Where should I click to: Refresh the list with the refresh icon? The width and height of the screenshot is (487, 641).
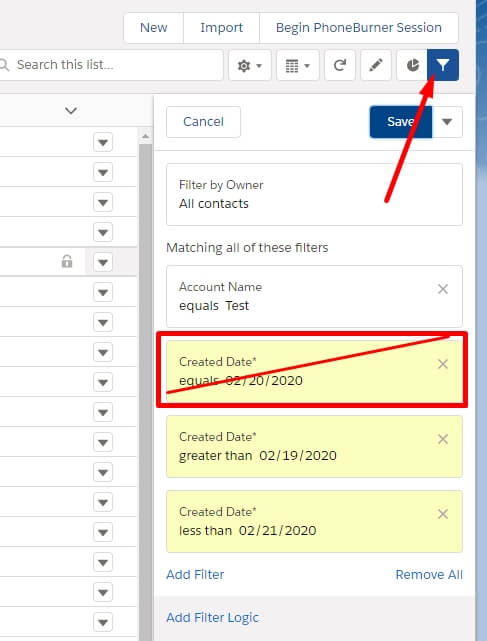click(x=340, y=65)
